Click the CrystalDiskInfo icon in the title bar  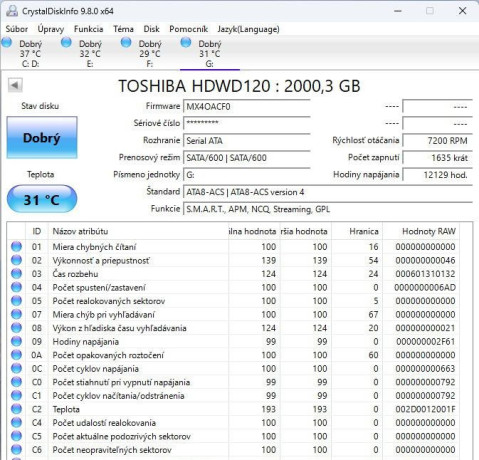pyautogui.click(x=12, y=11)
